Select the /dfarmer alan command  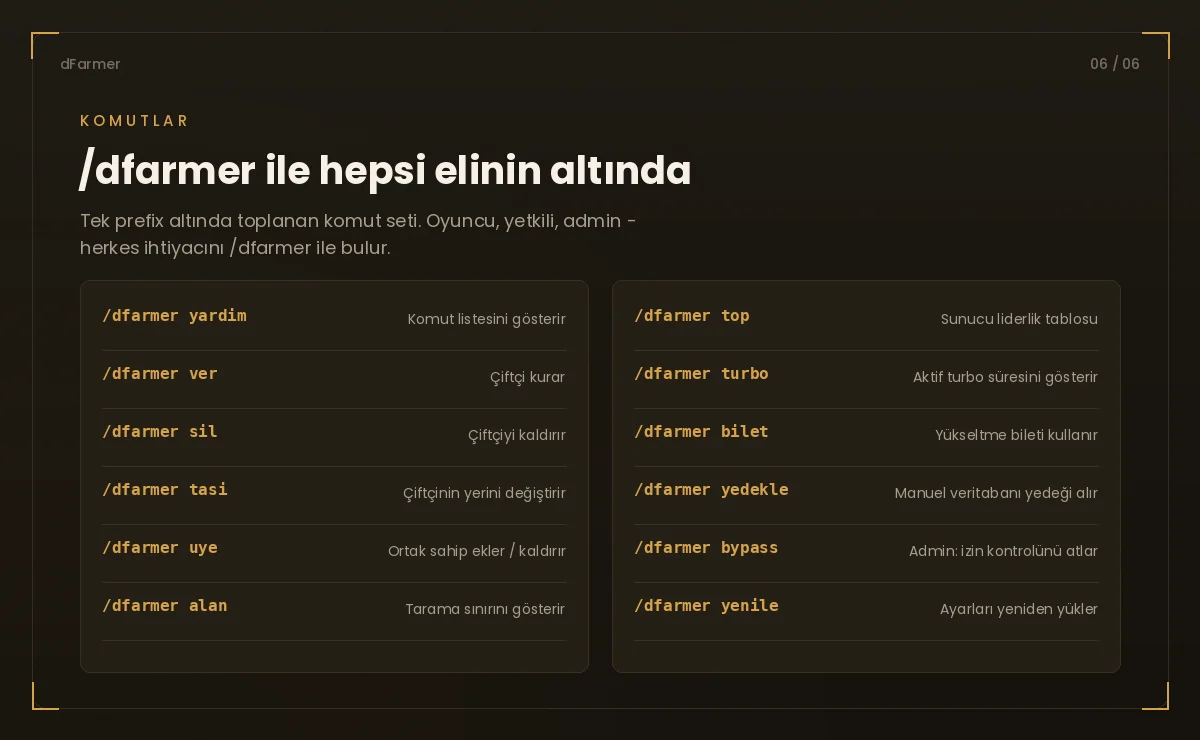point(165,606)
